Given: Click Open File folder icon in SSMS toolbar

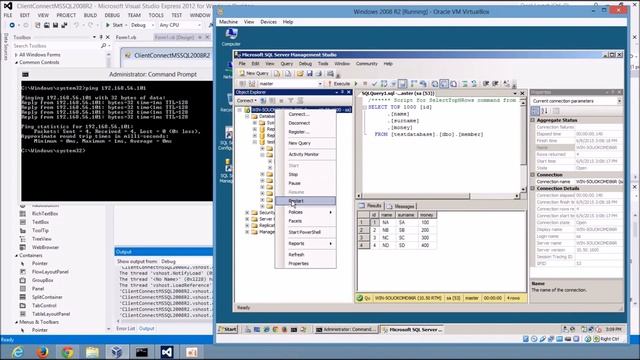Looking at the screenshot, I should (x=300, y=73).
